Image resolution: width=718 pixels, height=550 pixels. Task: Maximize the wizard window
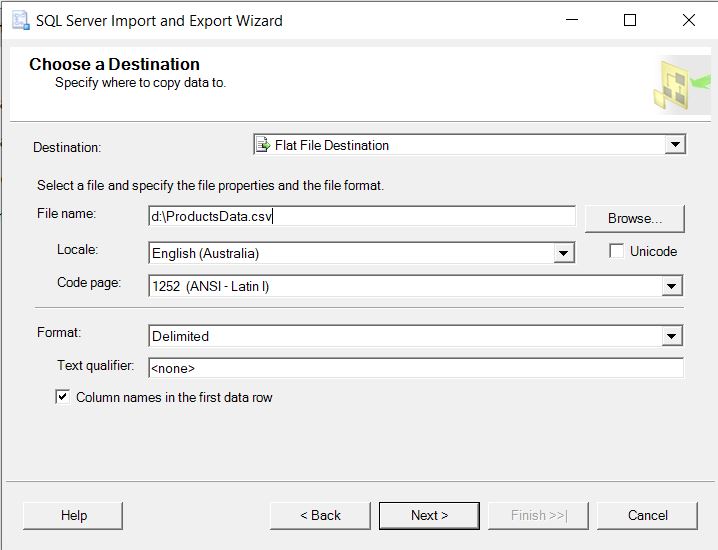(630, 20)
